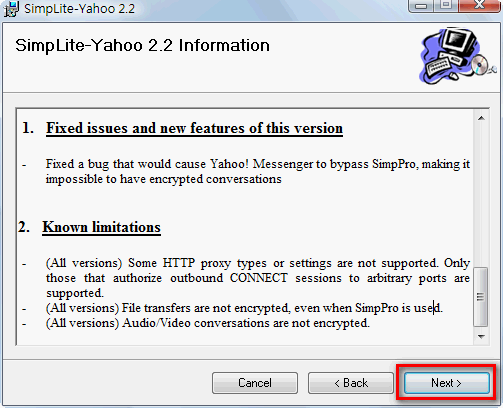This screenshot has height=408, width=503.
Task: Click the scrollbar track above the thumb
Action: [481, 196]
